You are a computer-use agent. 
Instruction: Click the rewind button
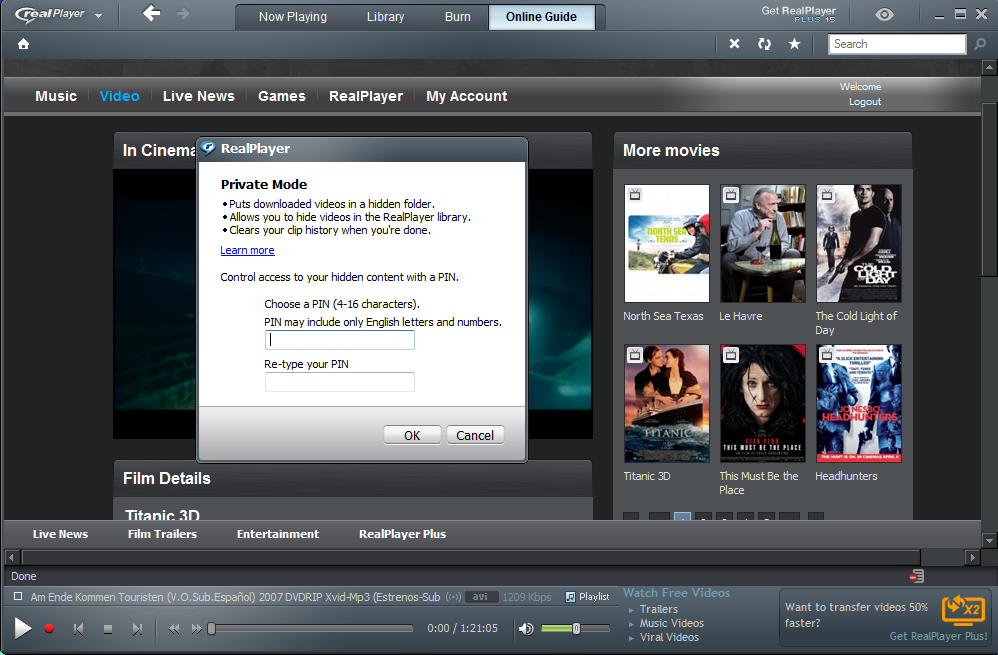click(174, 629)
